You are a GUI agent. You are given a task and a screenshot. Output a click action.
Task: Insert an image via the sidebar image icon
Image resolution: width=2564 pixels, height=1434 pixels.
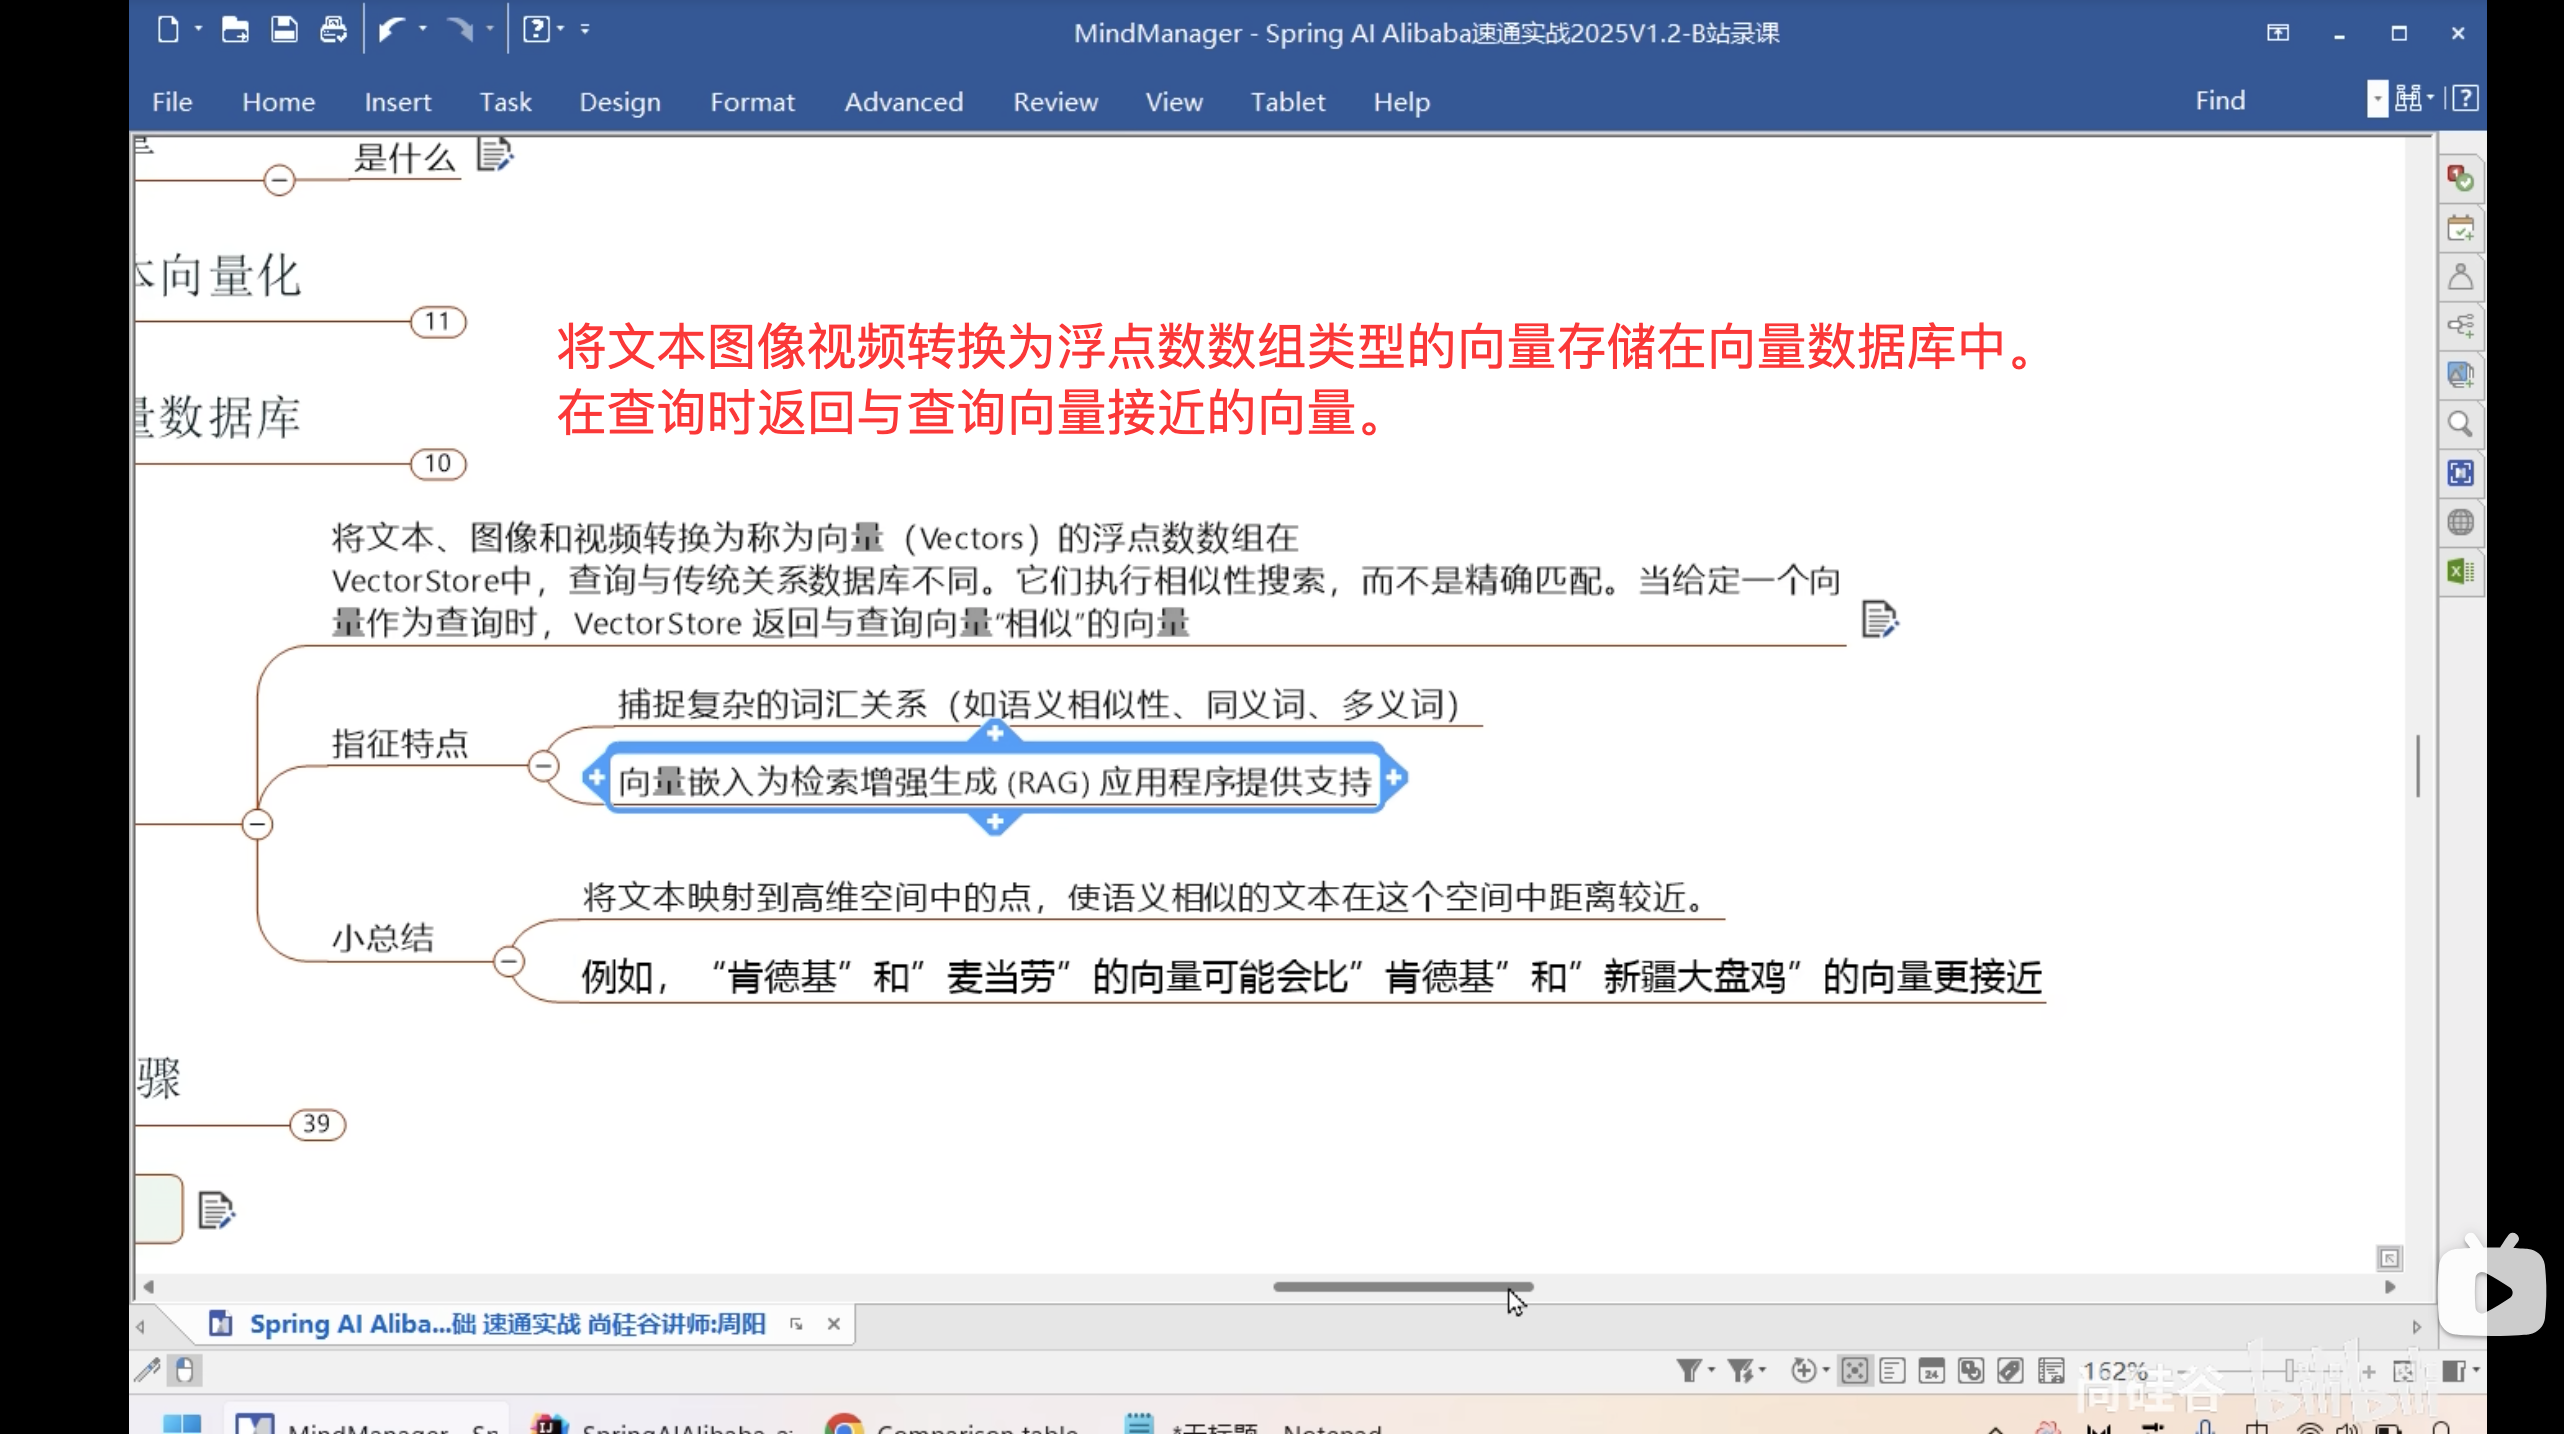pyautogui.click(x=2461, y=375)
